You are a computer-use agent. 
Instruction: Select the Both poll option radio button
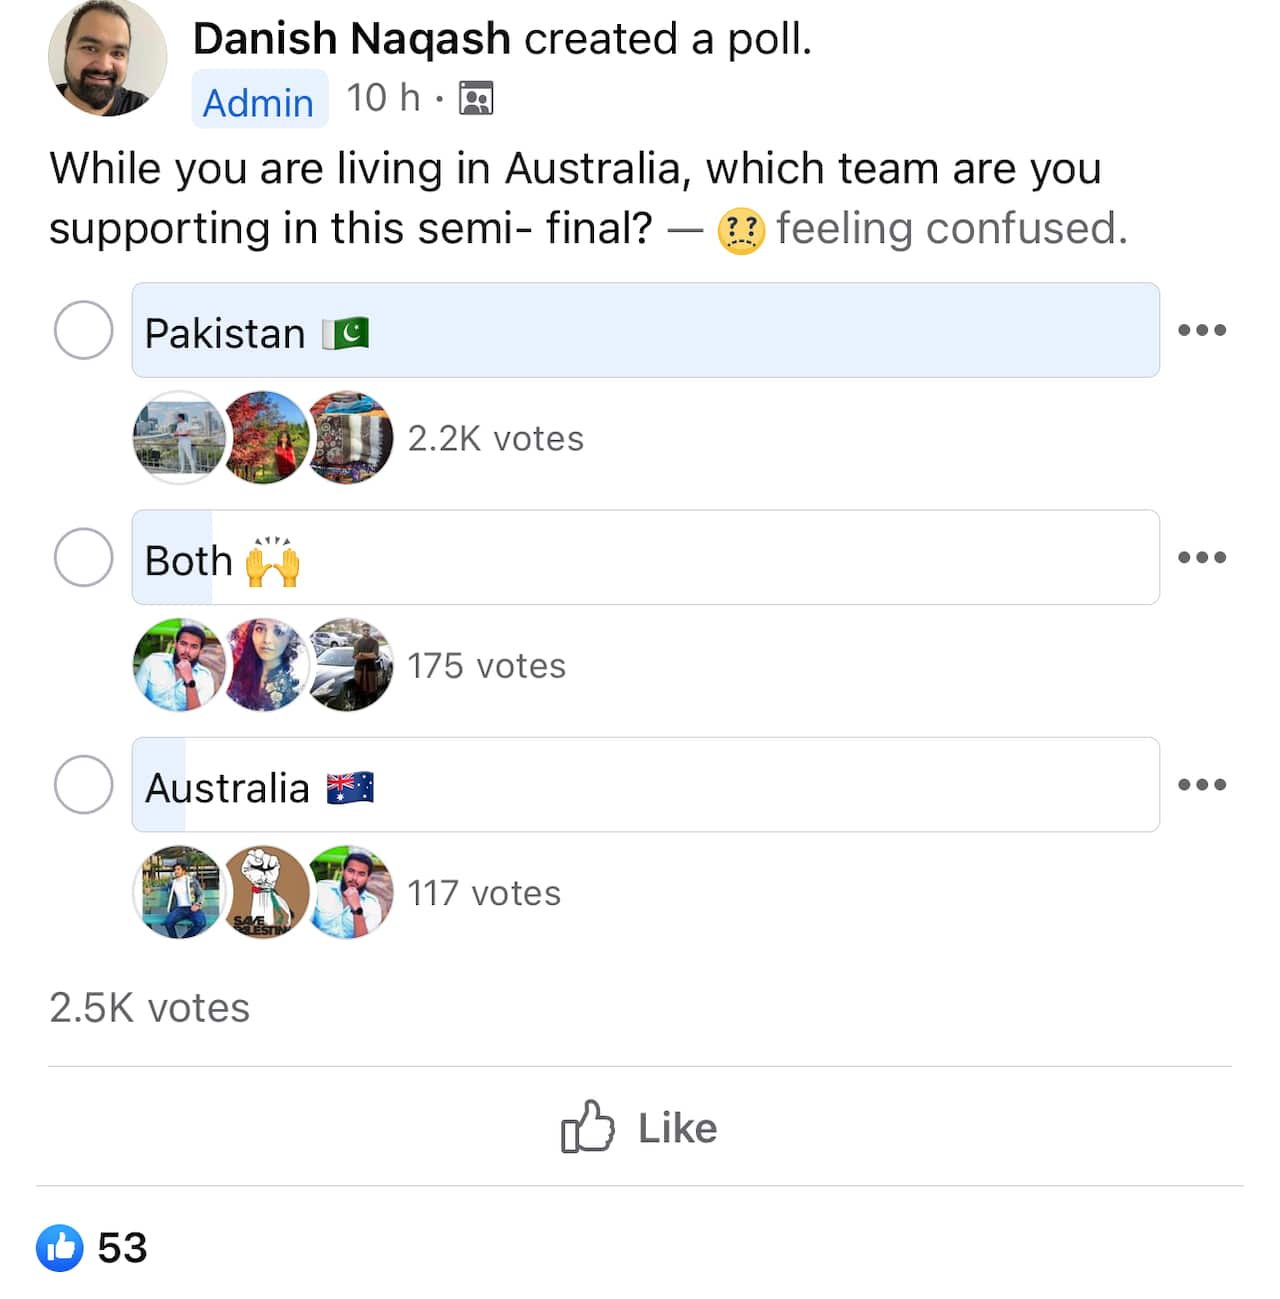(x=83, y=558)
